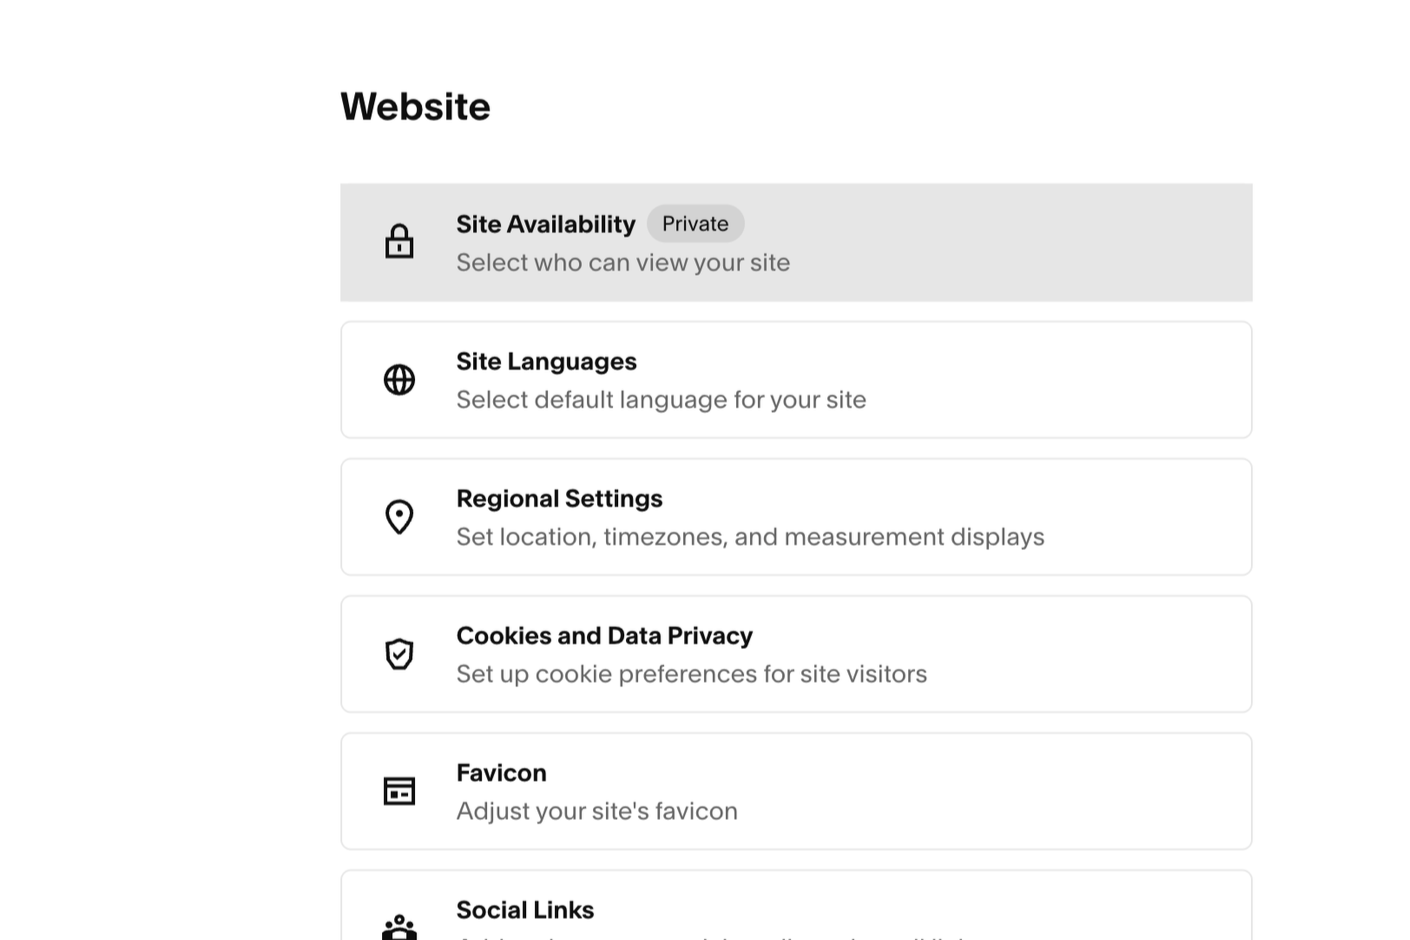
Task: Click 'Set up cookie preferences for site visitors'
Action: 691,674
